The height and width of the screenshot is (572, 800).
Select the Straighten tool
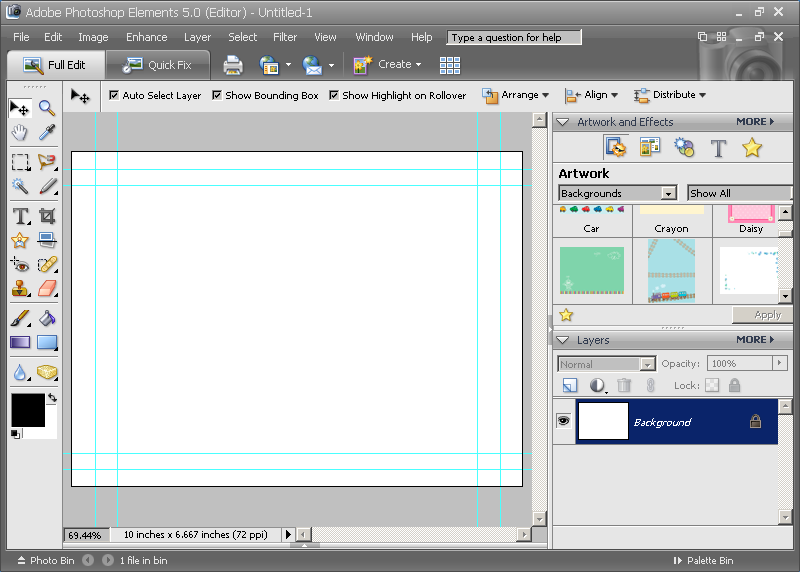click(47, 240)
